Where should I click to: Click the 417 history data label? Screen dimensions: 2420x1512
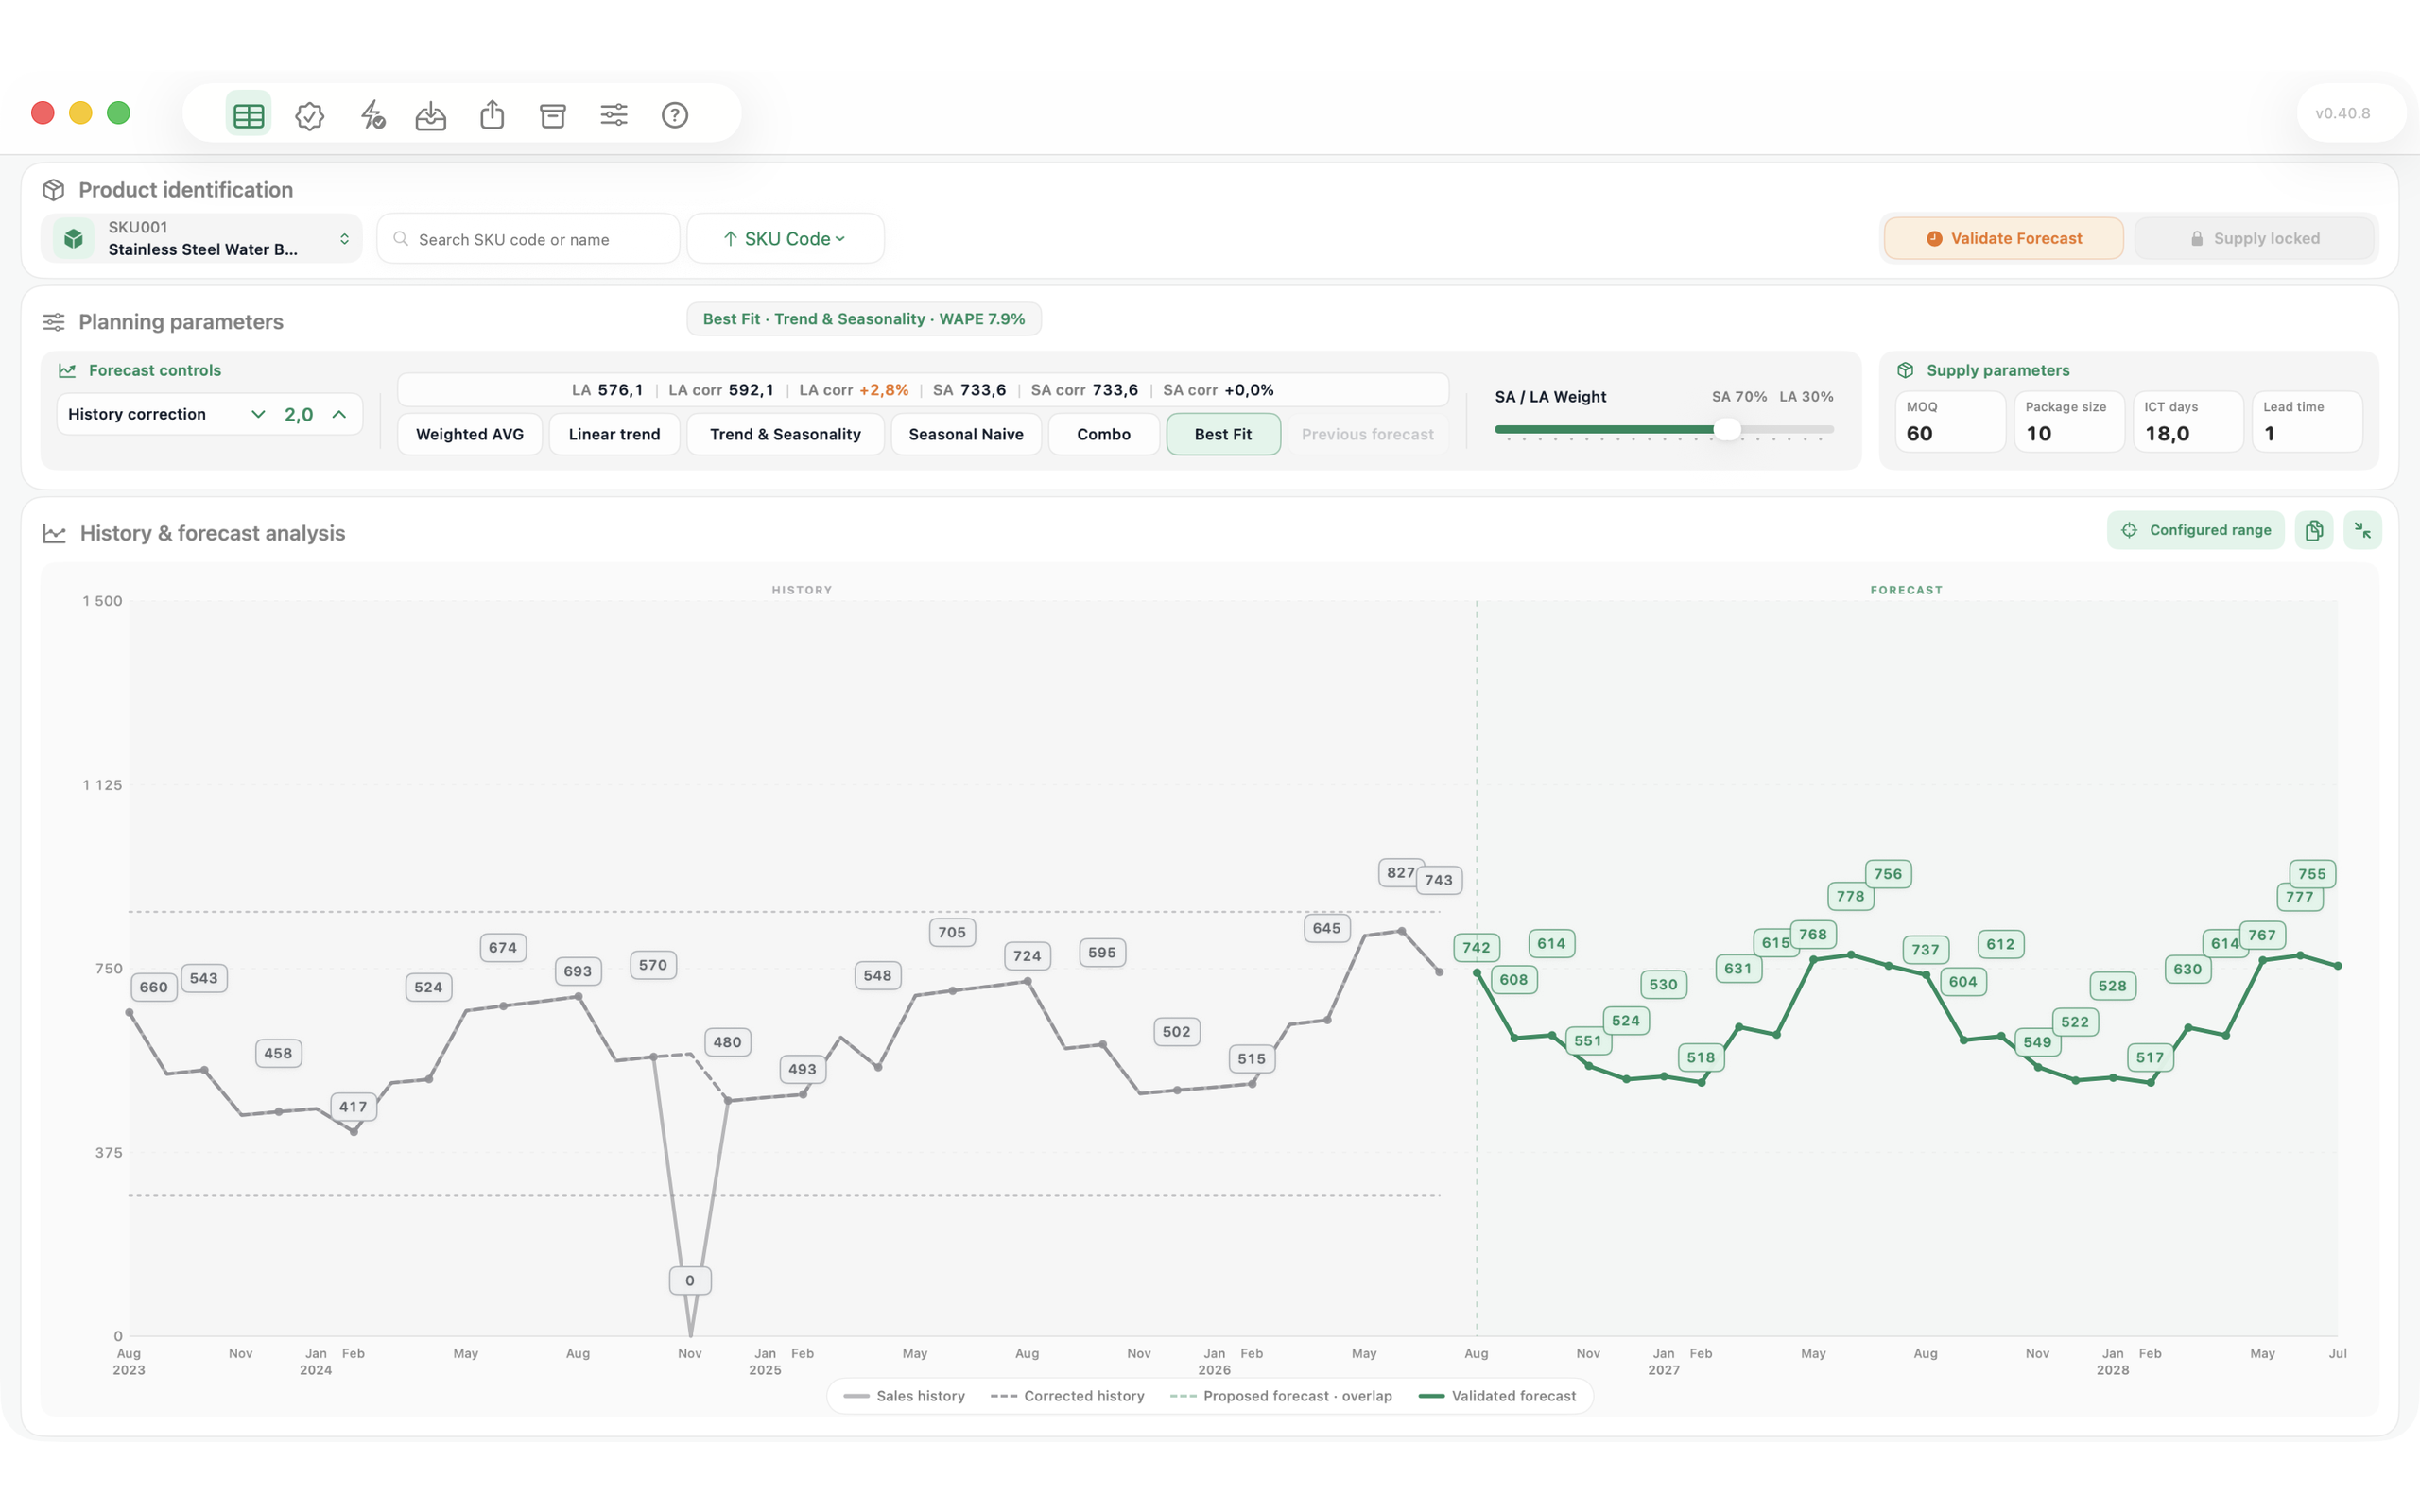[x=353, y=1106]
